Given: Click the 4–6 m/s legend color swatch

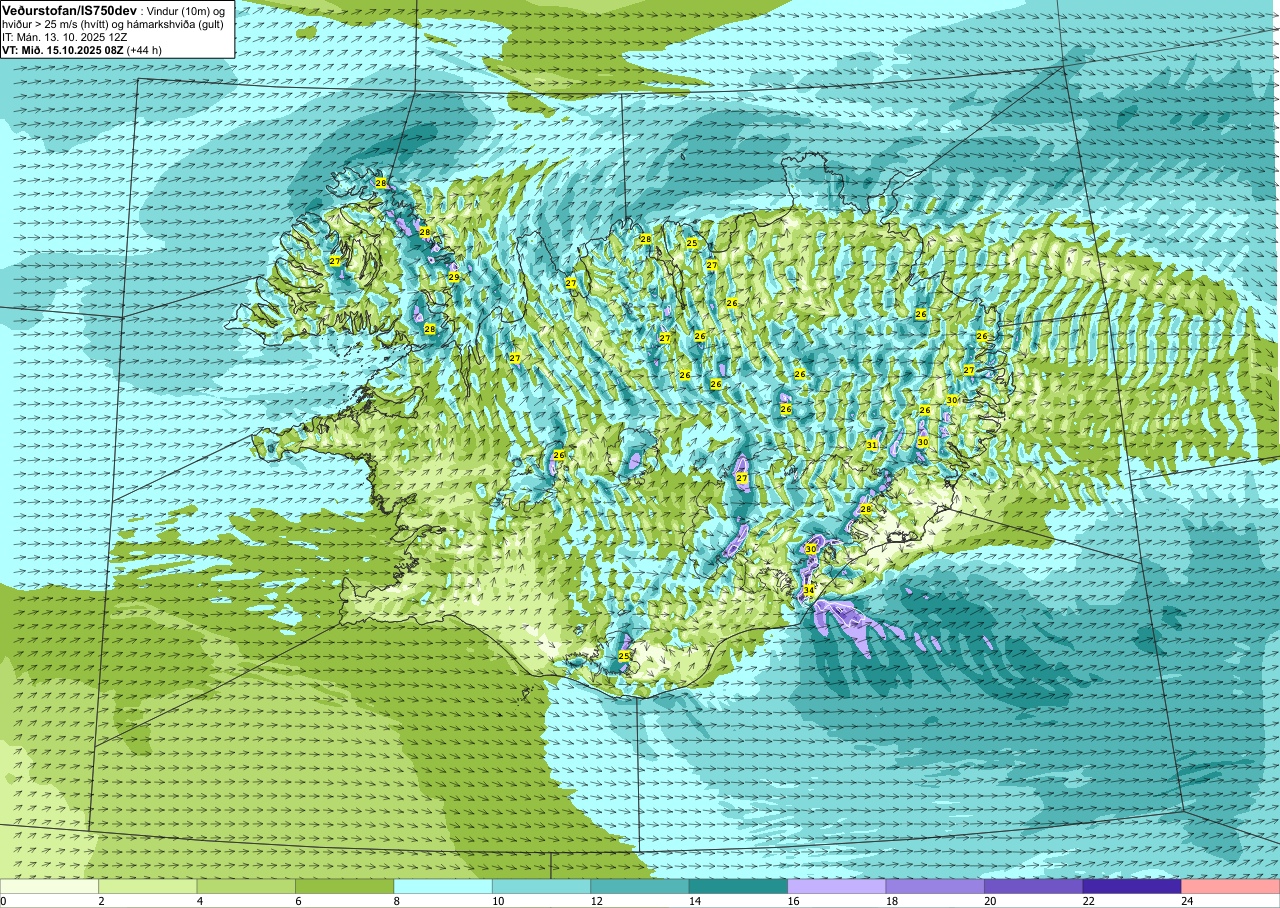Looking at the screenshot, I should pyautogui.click(x=246, y=886).
